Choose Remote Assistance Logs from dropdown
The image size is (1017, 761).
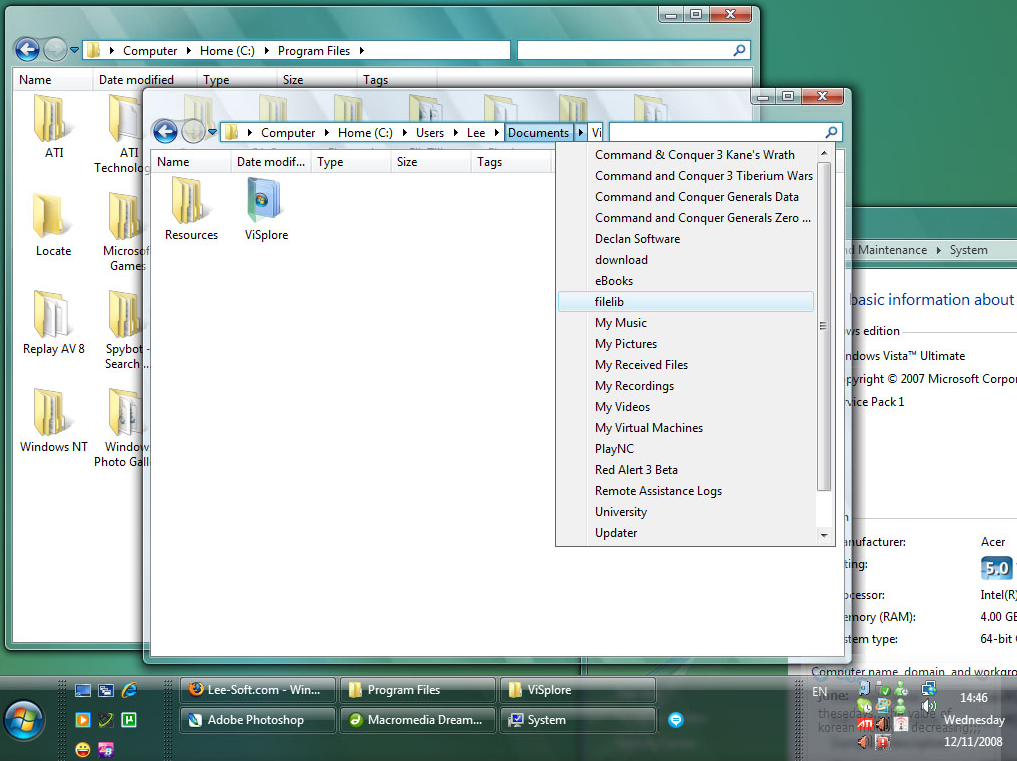tap(686, 491)
